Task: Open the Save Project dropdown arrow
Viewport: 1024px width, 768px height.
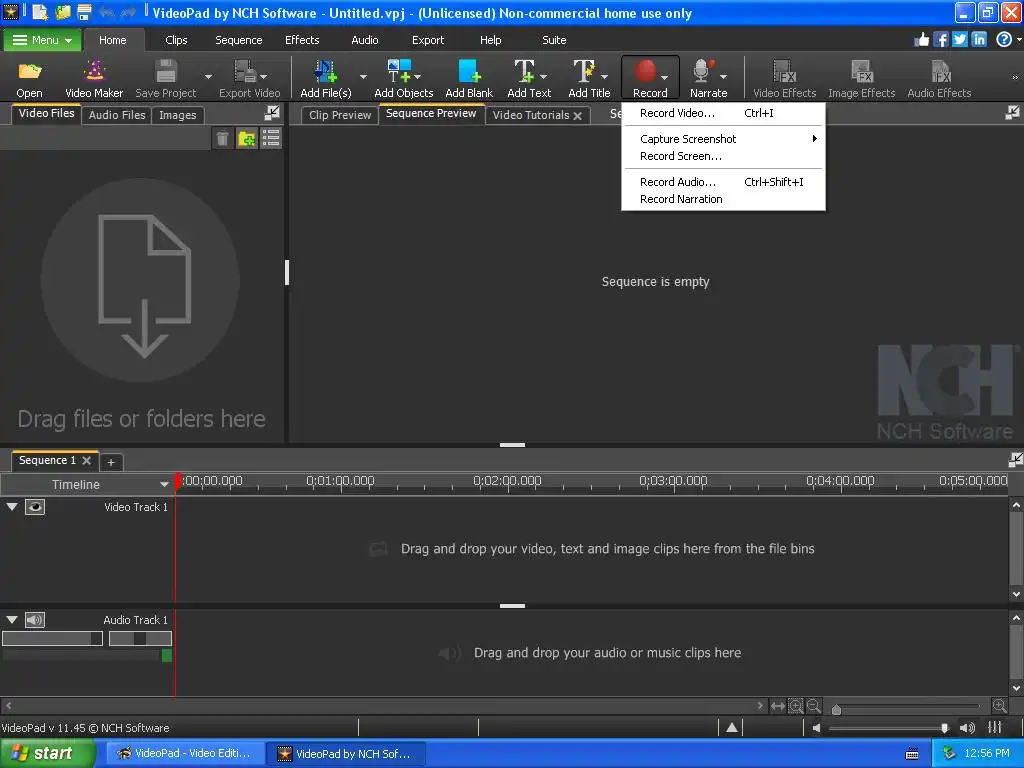Action: 208,77
